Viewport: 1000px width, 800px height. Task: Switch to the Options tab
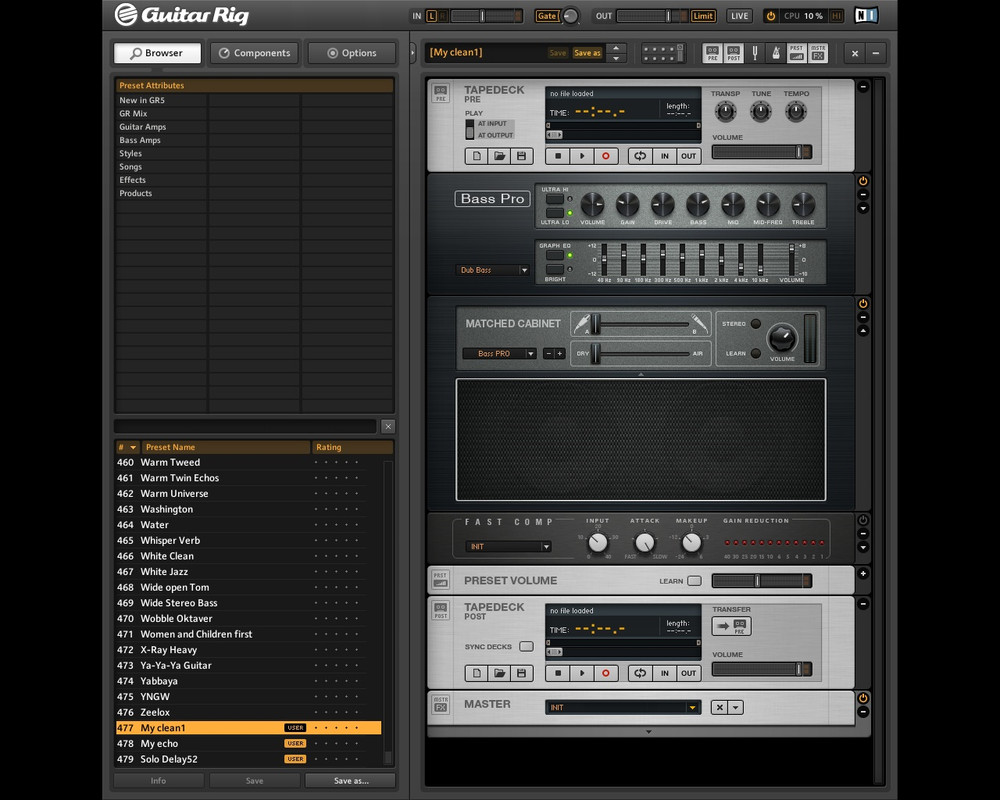[x=351, y=53]
